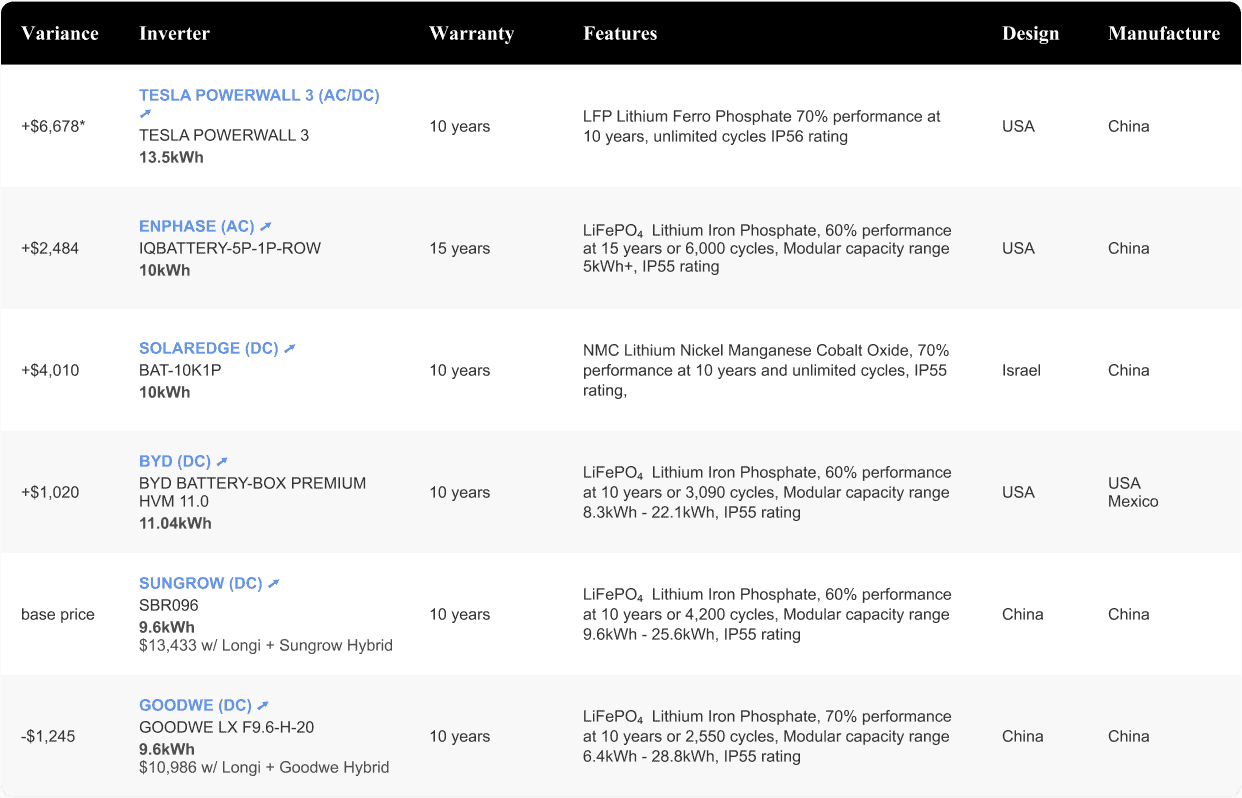Follow the SOLAREDGE (DC) link
This screenshot has height=798, width=1242.
[x=208, y=349]
